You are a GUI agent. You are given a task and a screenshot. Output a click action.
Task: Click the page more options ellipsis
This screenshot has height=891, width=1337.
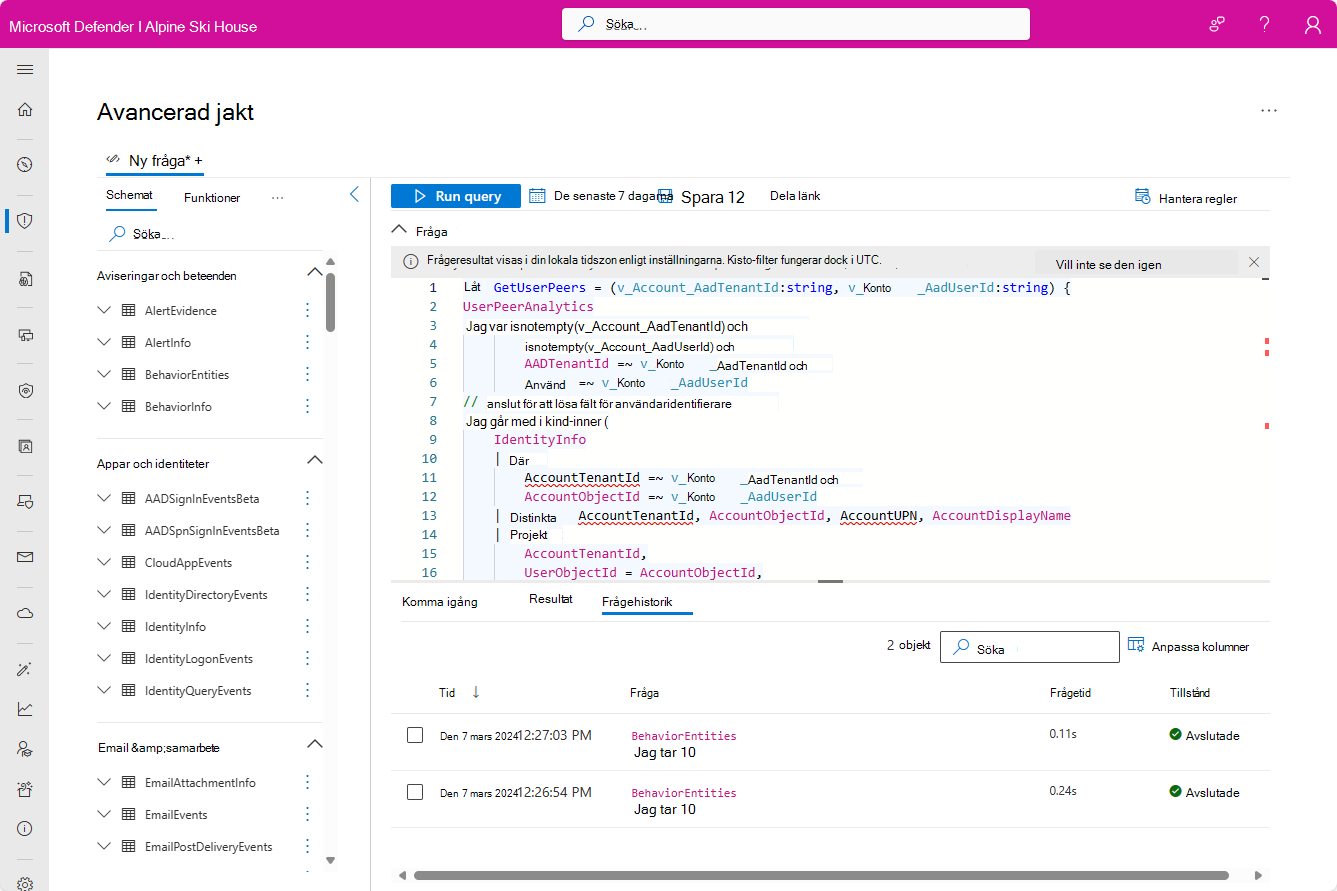[1269, 111]
